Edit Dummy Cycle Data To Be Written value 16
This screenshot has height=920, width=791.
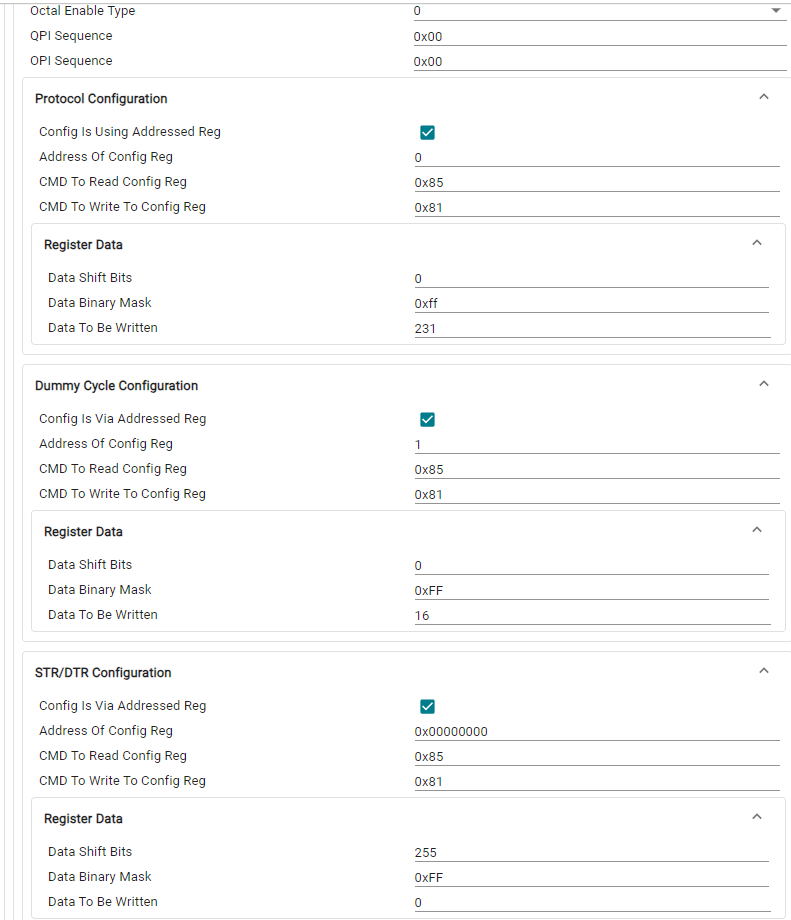point(592,615)
